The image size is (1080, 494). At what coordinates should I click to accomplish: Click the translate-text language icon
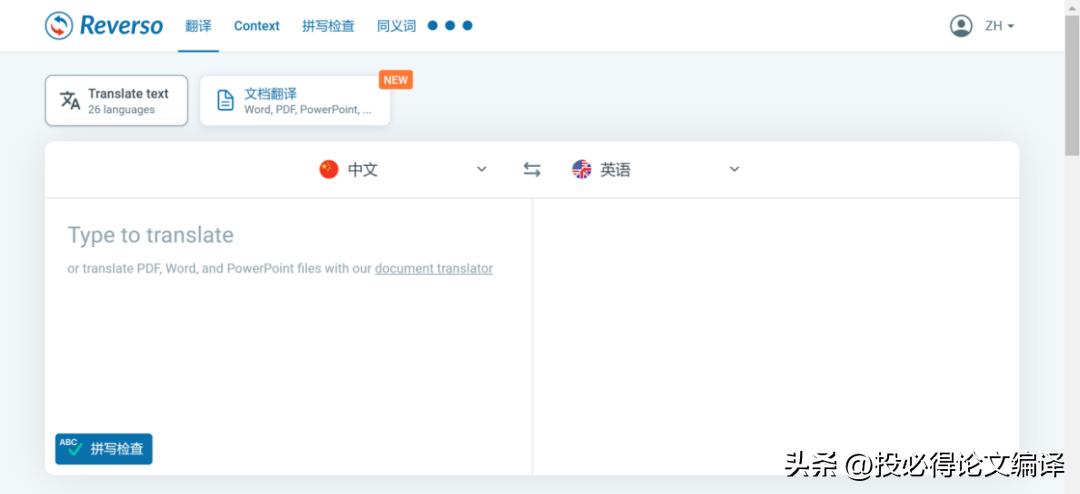70,101
